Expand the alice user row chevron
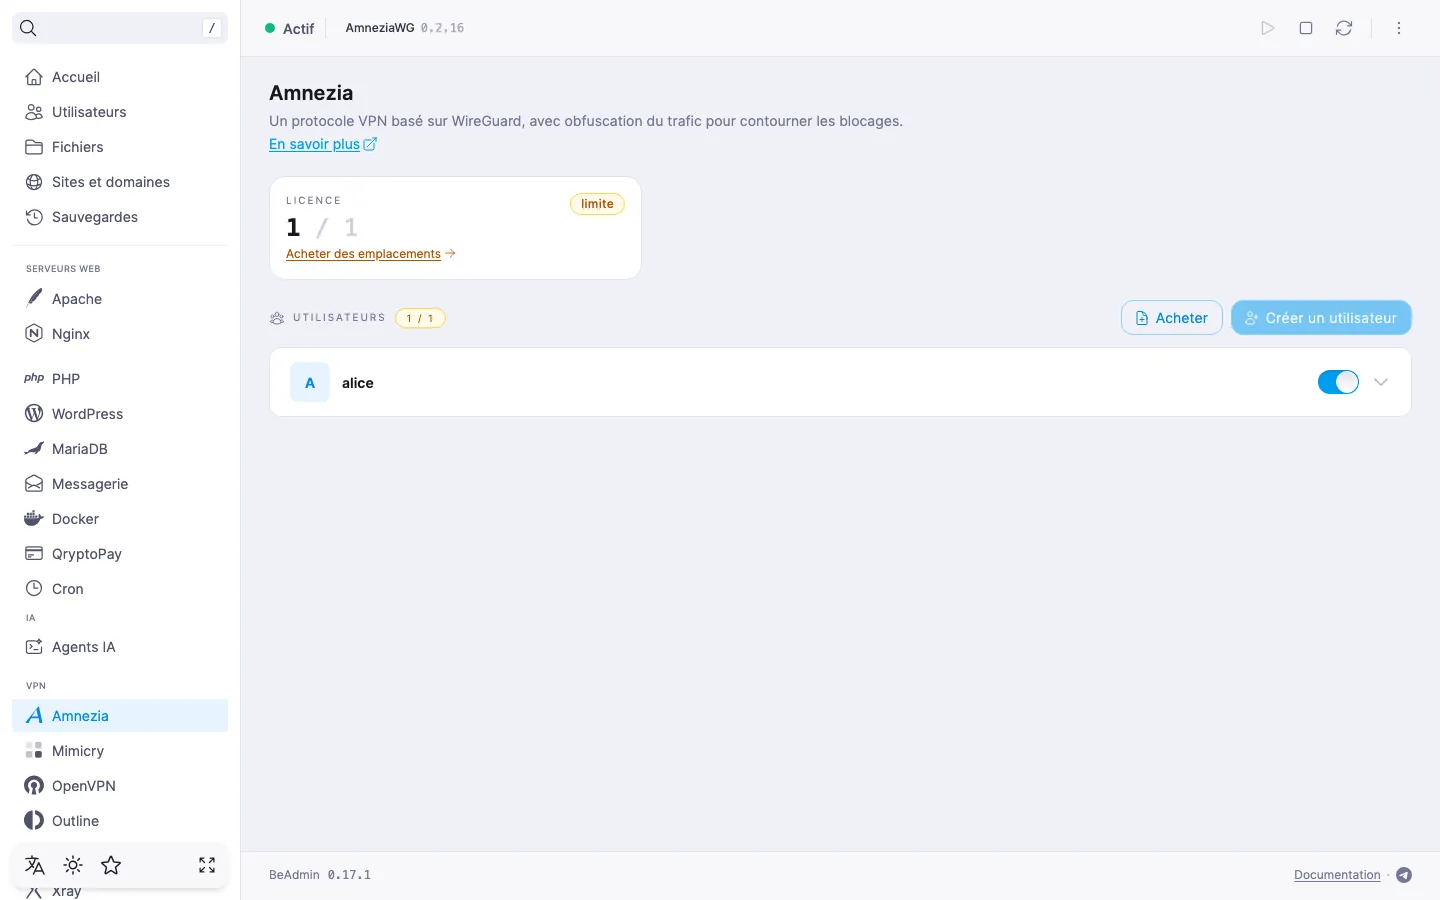 point(1381,382)
